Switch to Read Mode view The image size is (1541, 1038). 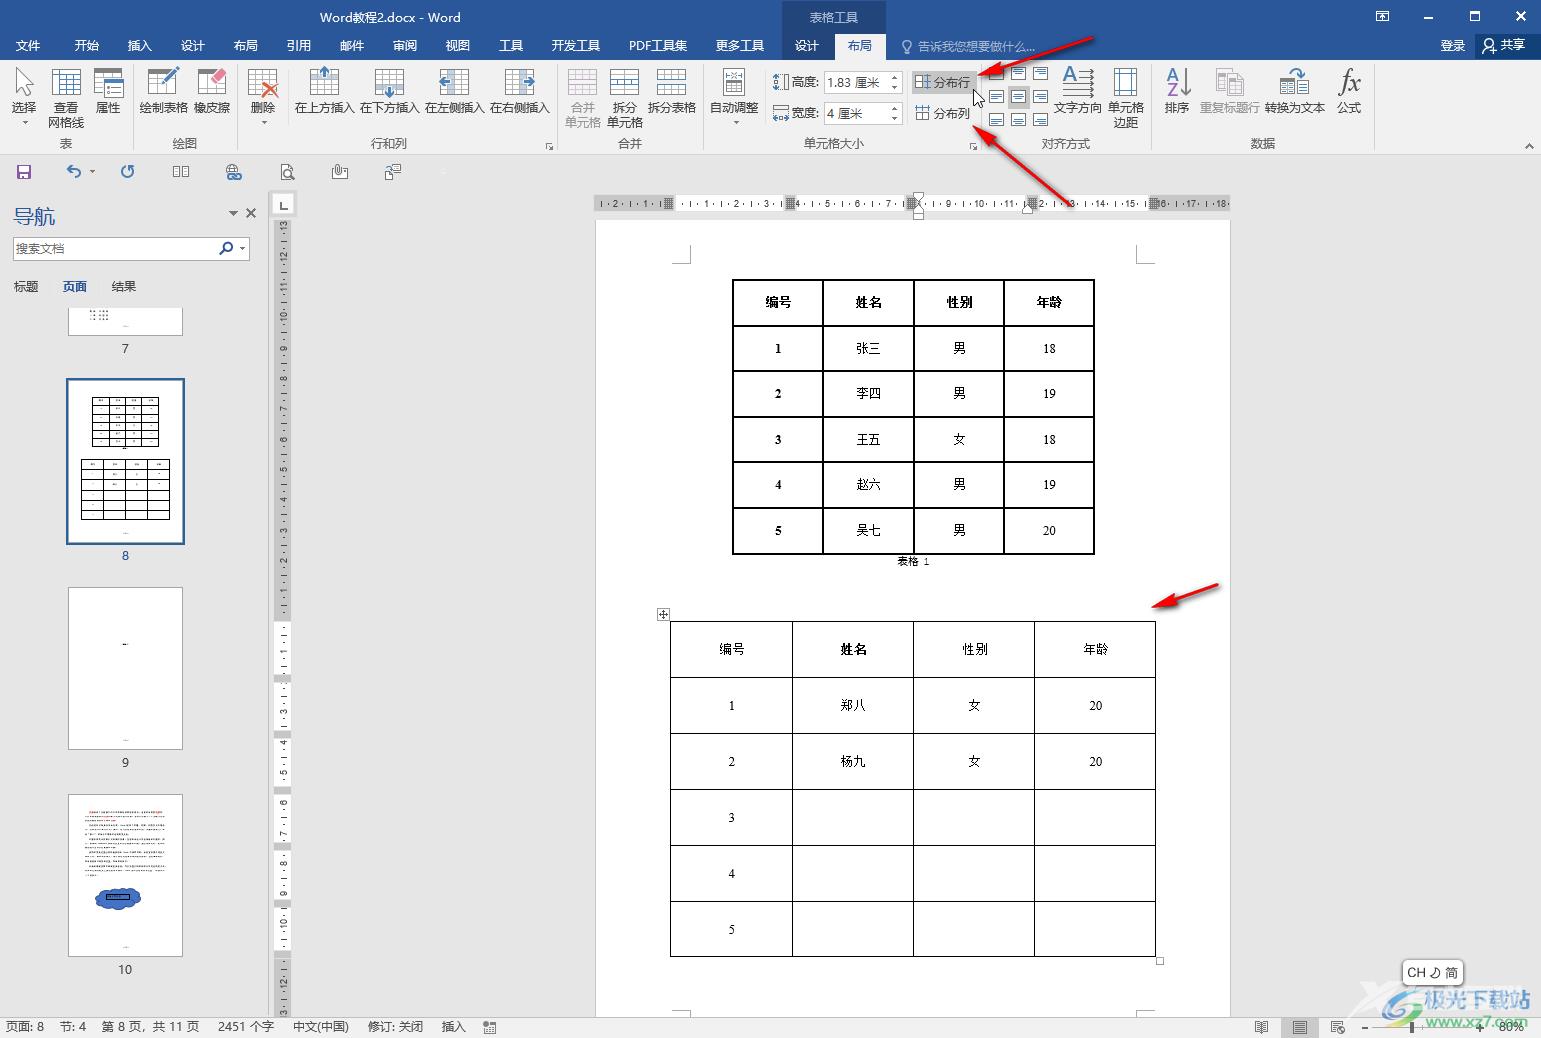pyautogui.click(x=1261, y=1027)
